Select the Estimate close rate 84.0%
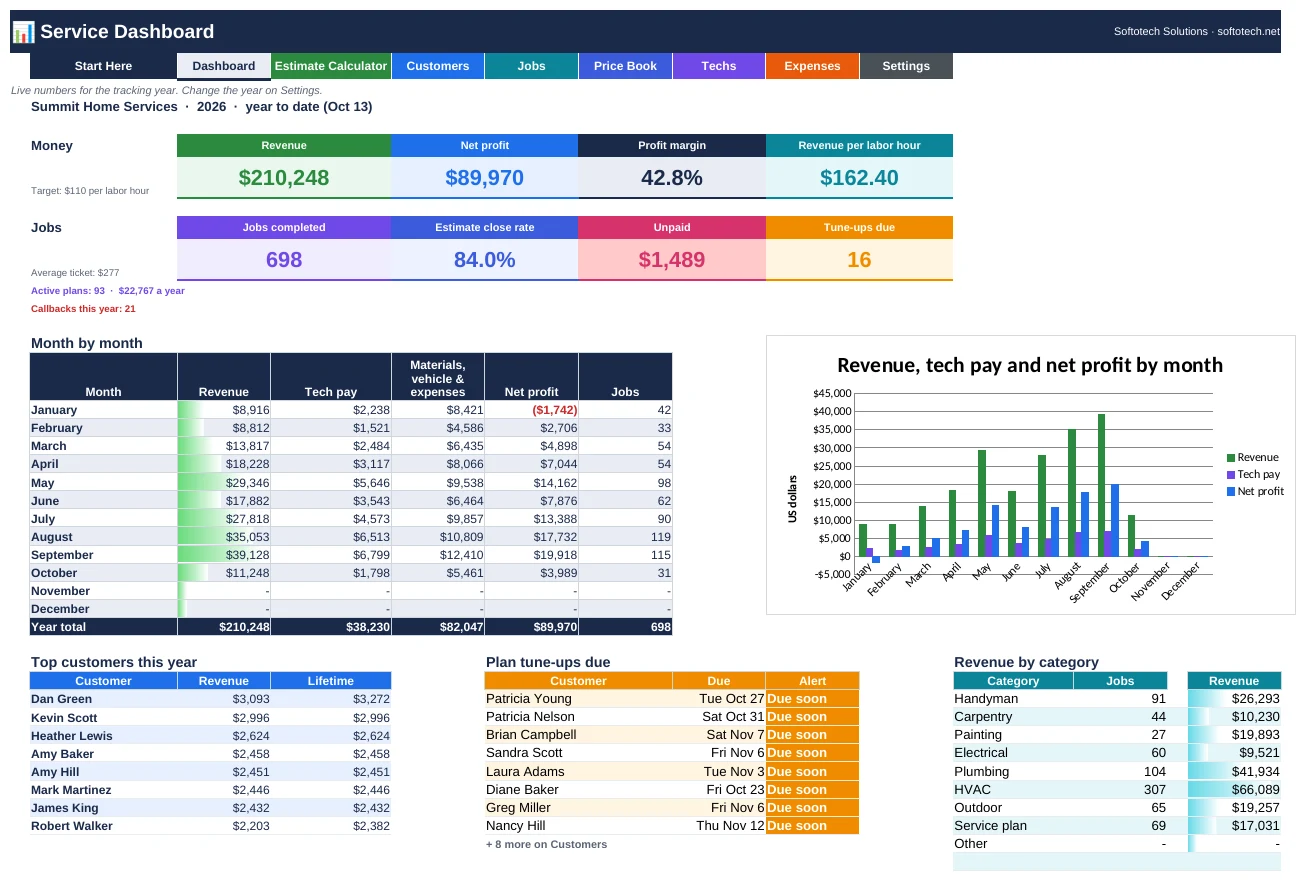Screen dimensions: 1306x881 pos(485,260)
